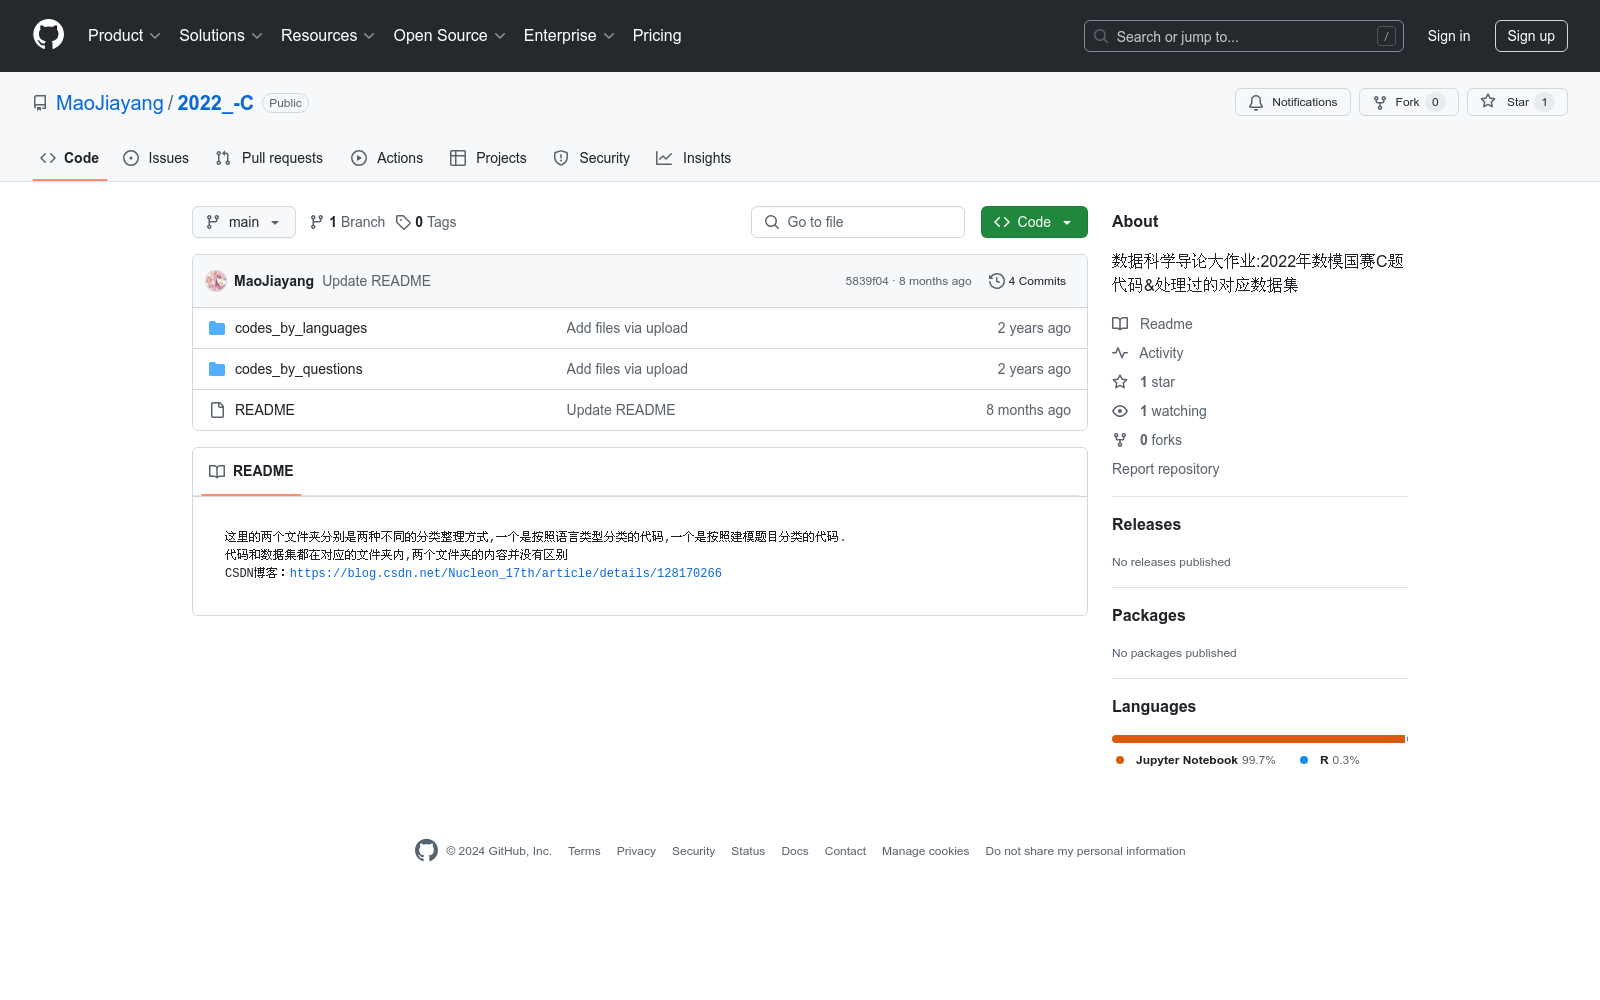The image size is (1600, 1000).
Task: Click the commit history clock icon
Action: pyautogui.click(x=996, y=281)
